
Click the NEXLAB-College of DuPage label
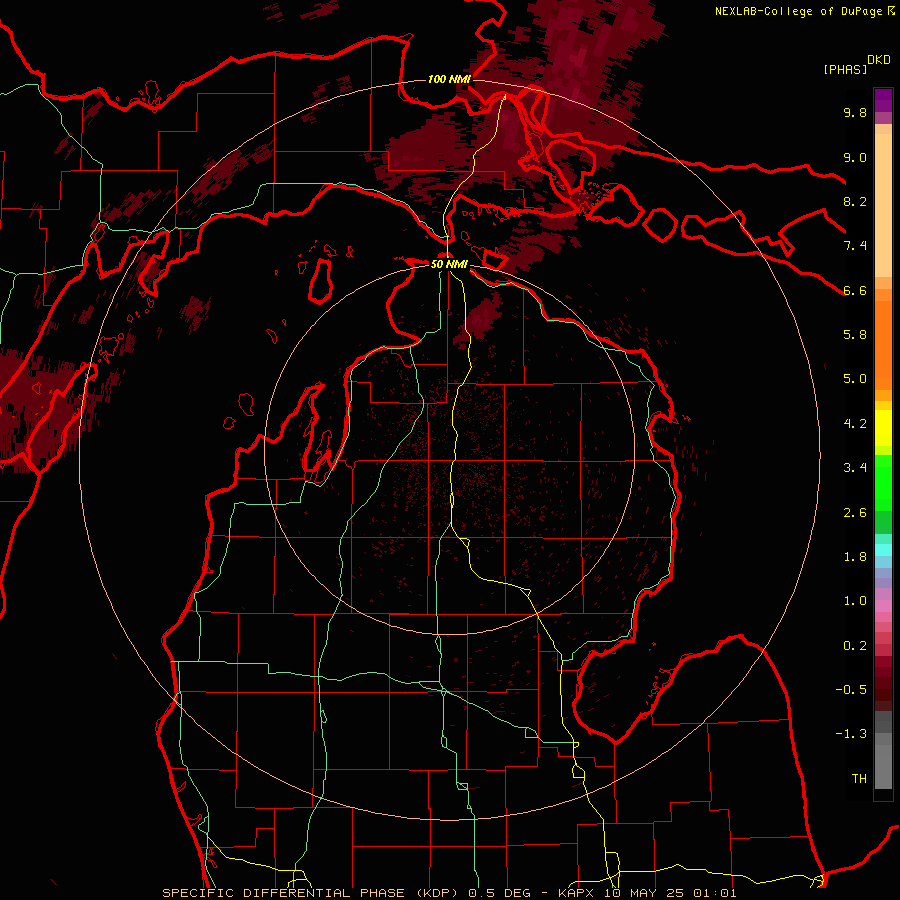tap(799, 11)
